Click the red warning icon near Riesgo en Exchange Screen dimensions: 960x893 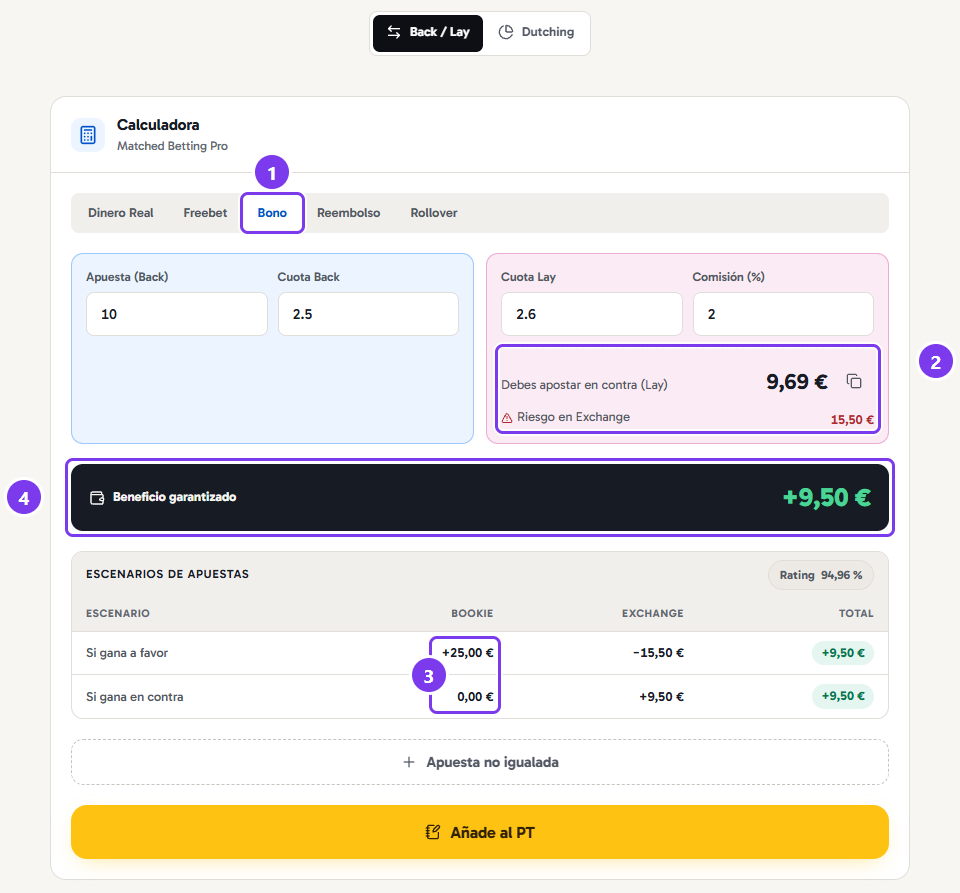click(x=507, y=418)
